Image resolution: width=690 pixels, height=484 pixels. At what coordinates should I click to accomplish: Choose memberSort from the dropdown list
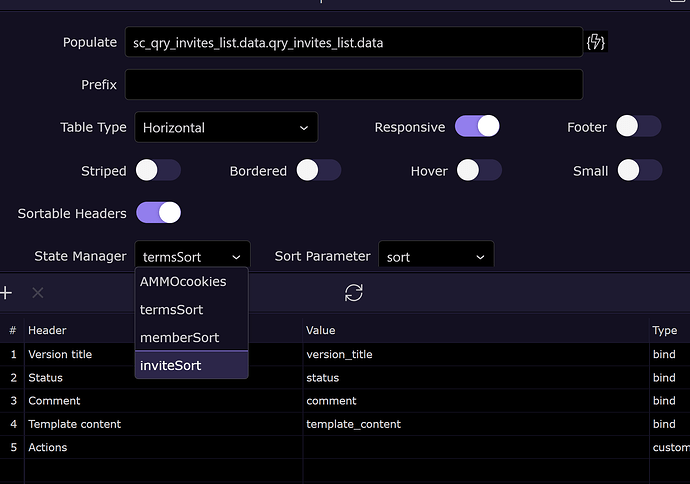point(191,337)
